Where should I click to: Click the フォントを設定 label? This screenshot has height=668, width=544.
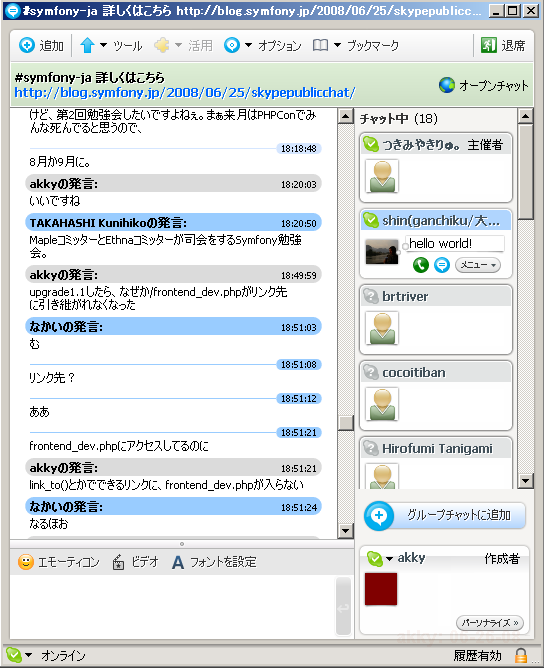tap(223, 562)
